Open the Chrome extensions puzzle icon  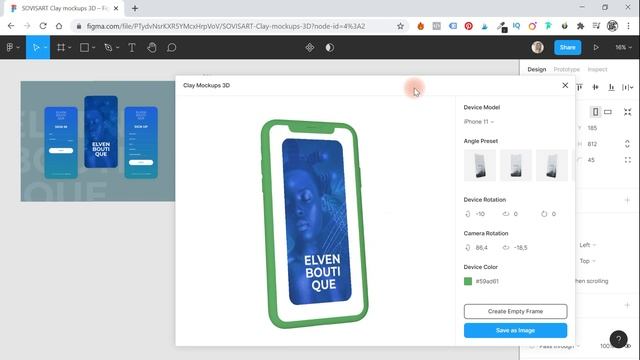pos(580,26)
